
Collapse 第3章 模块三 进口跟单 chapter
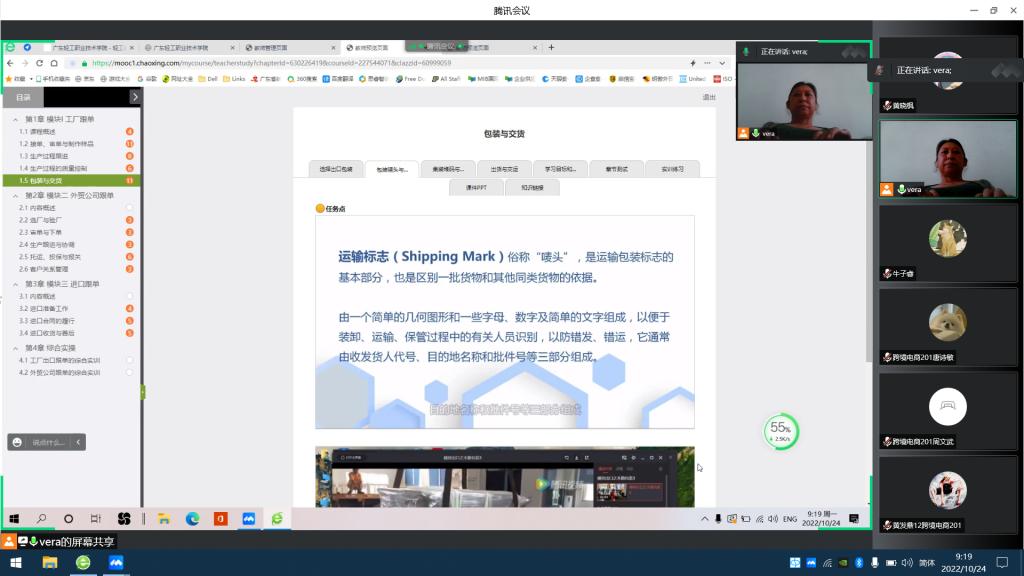(x=15, y=284)
